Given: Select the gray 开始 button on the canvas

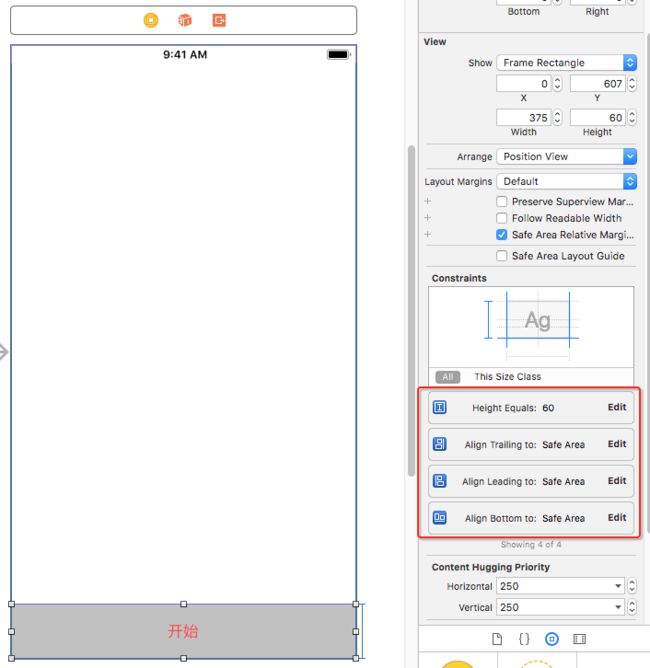Looking at the screenshot, I should click(184, 631).
